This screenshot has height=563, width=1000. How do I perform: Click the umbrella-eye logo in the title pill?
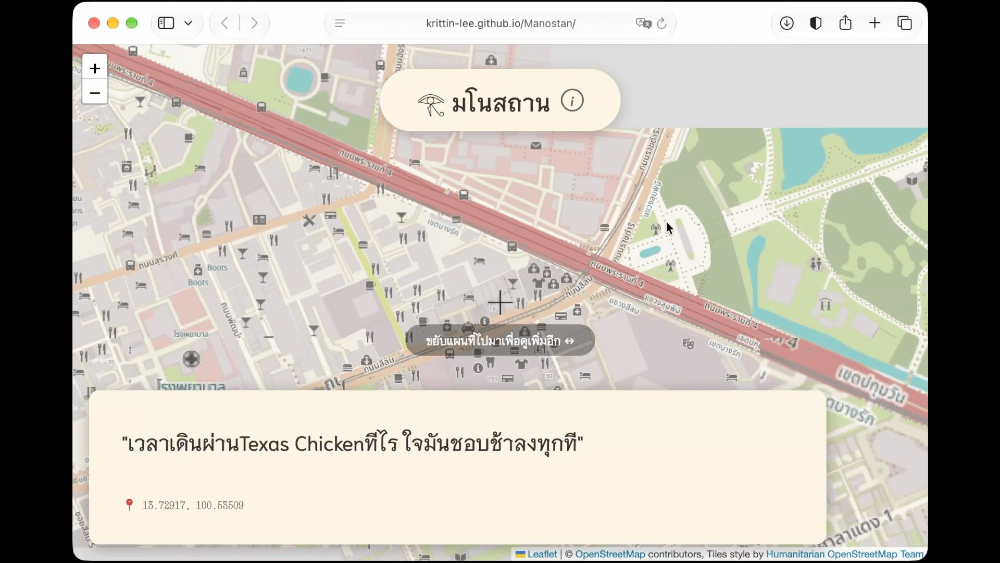pyautogui.click(x=431, y=104)
